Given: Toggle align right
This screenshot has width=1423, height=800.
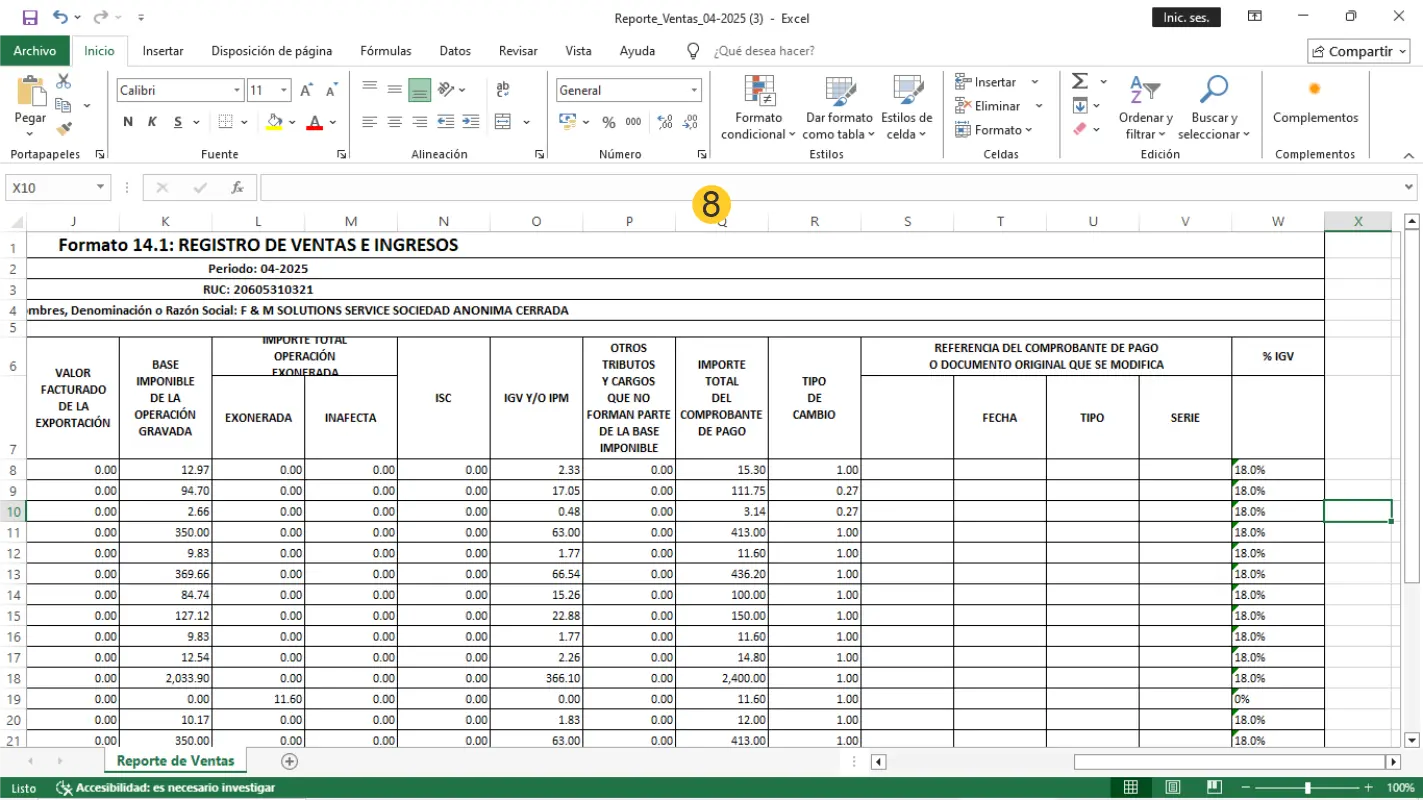Looking at the screenshot, I should click(420, 122).
